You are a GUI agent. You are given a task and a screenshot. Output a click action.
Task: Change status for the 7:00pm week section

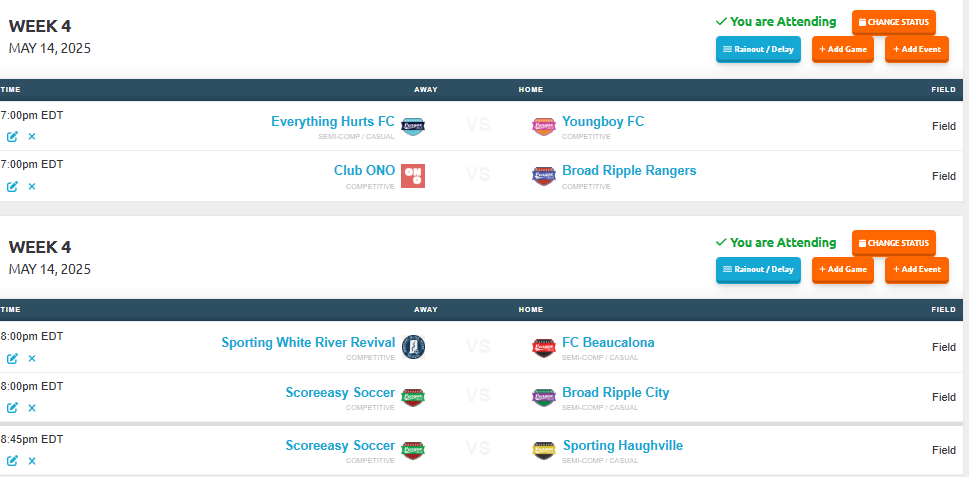tap(894, 22)
